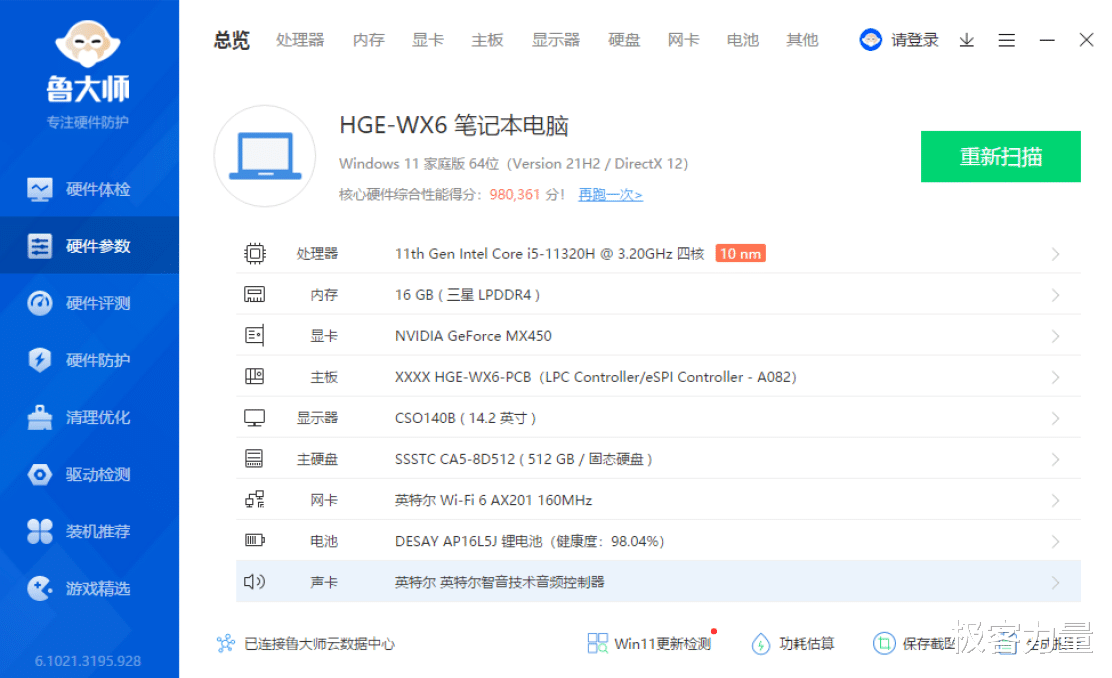Click 已连接鲁大师云数据中心 status text

point(319,643)
